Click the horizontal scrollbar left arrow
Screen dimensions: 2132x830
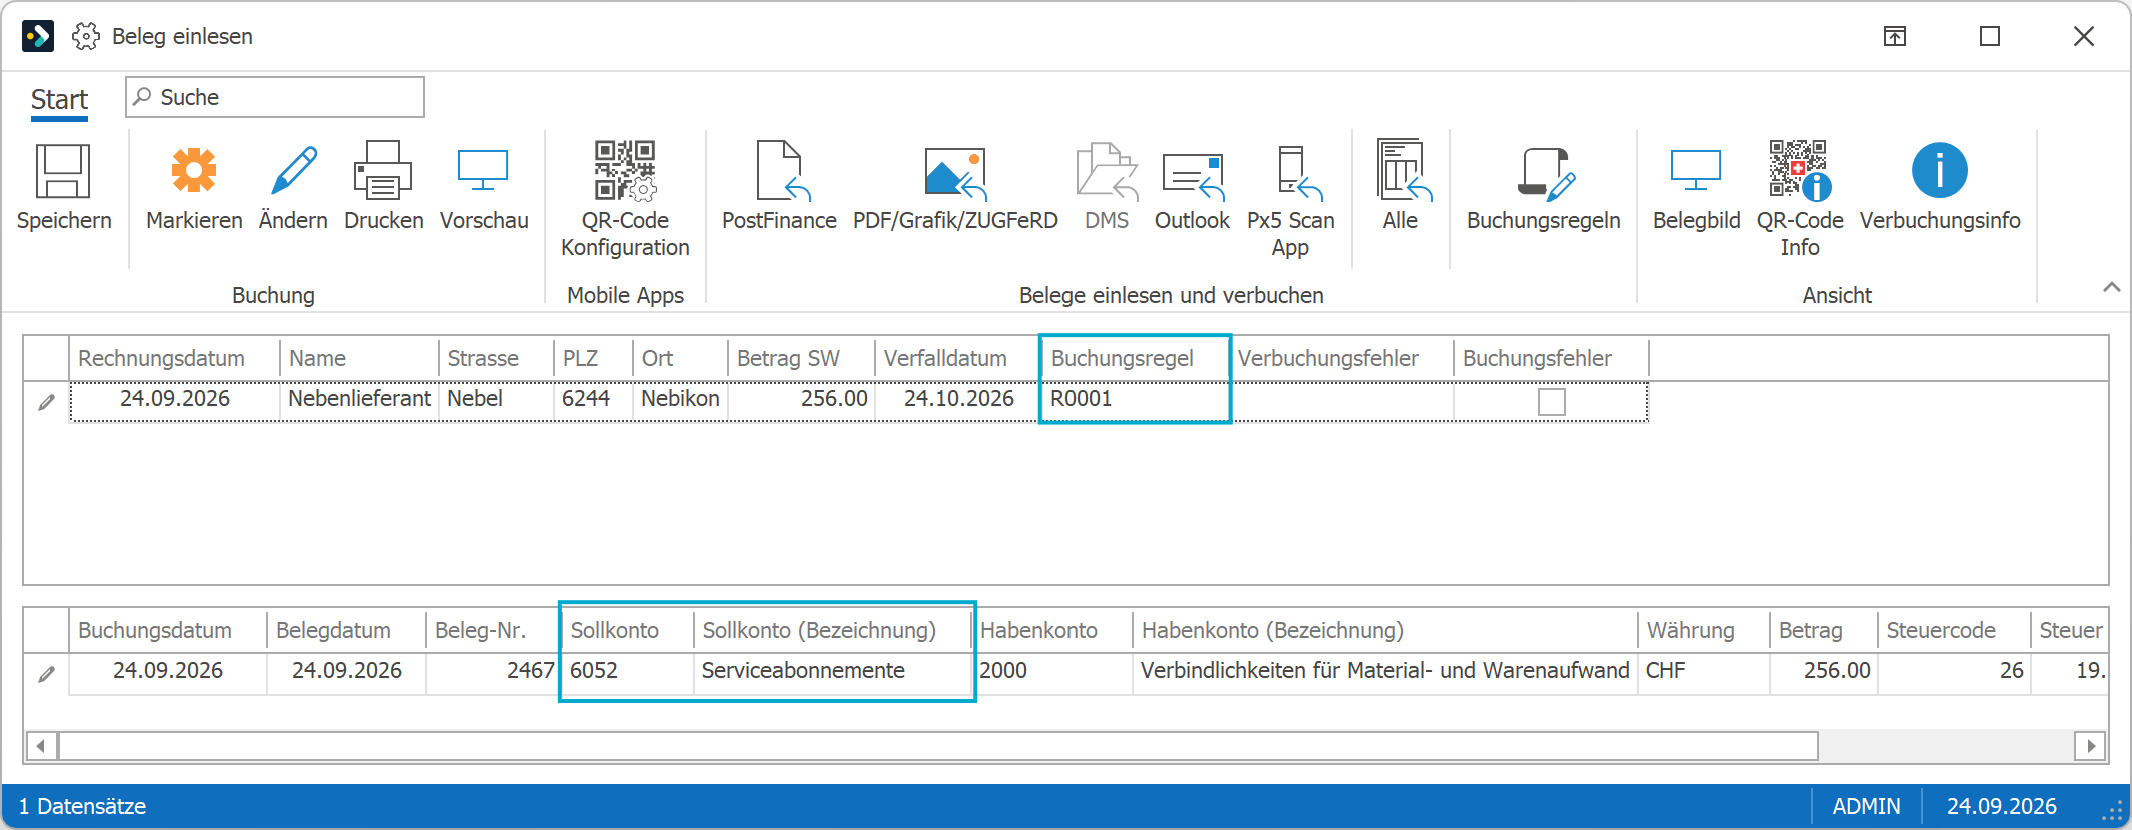pyautogui.click(x=41, y=746)
